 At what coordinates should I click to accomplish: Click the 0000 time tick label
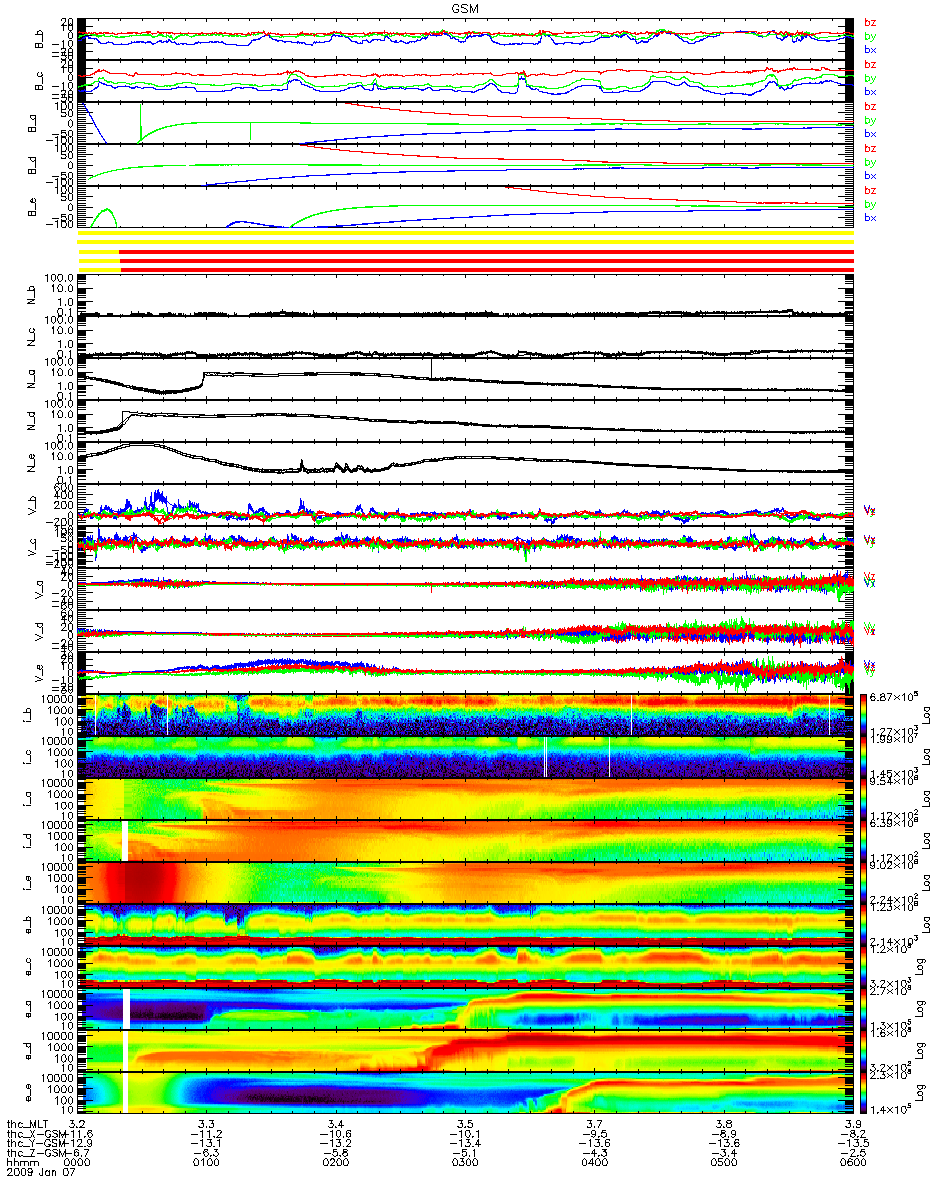pyautogui.click(x=78, y=1164)
